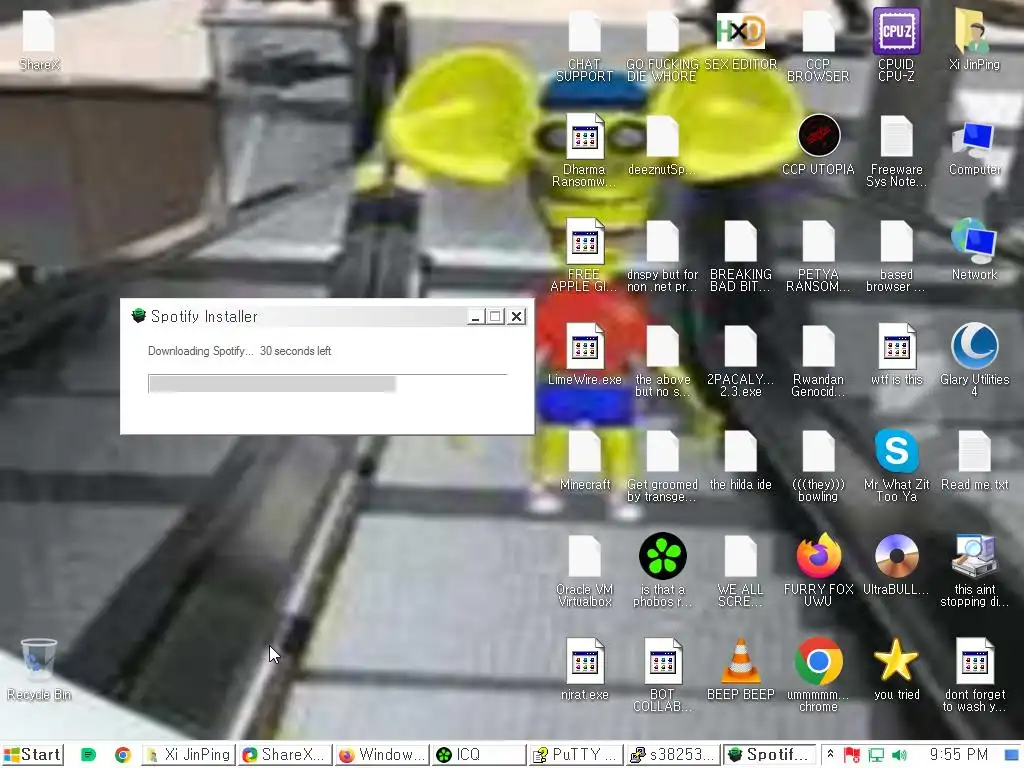This screenshot has height=768, width=1024.
Task: Click the green quick-launch icon beside Start
Action: pos(88,755)
